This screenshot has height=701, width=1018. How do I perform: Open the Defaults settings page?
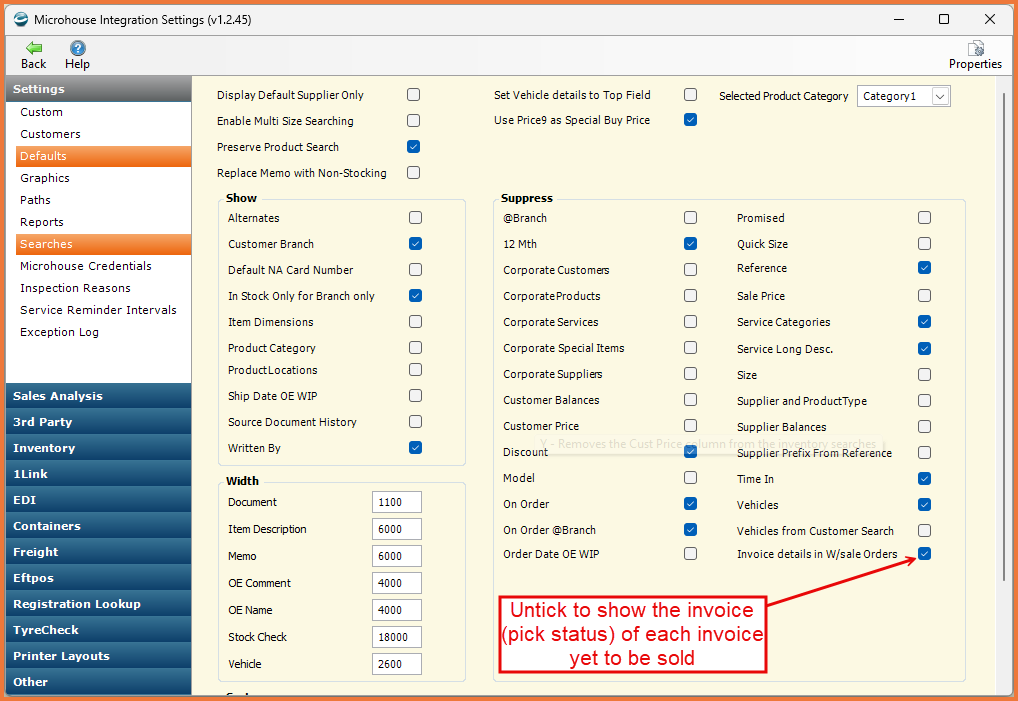click(104, 156)
